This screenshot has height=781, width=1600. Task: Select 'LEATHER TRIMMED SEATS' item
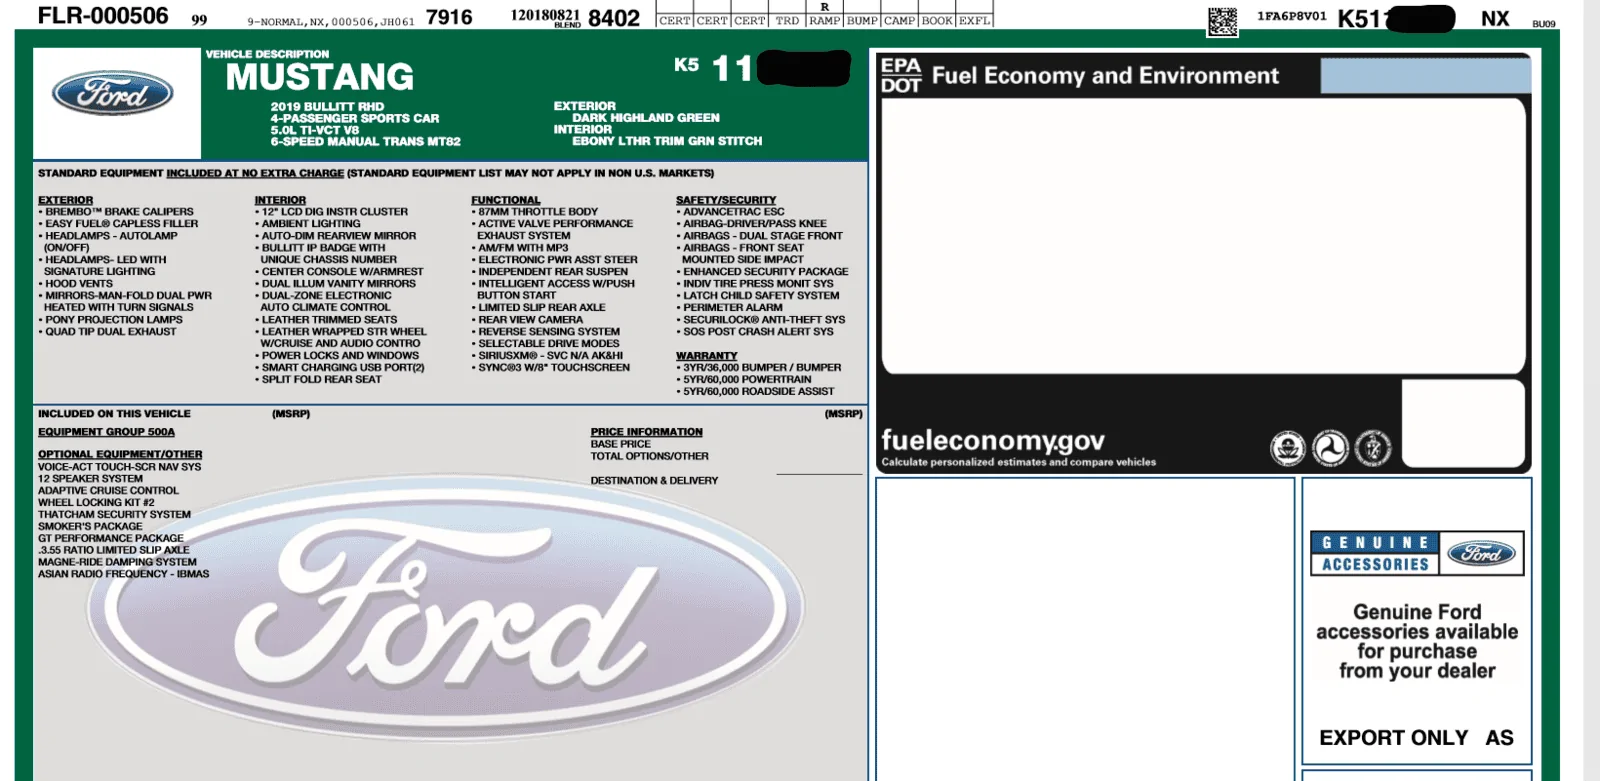click(325, 320)
